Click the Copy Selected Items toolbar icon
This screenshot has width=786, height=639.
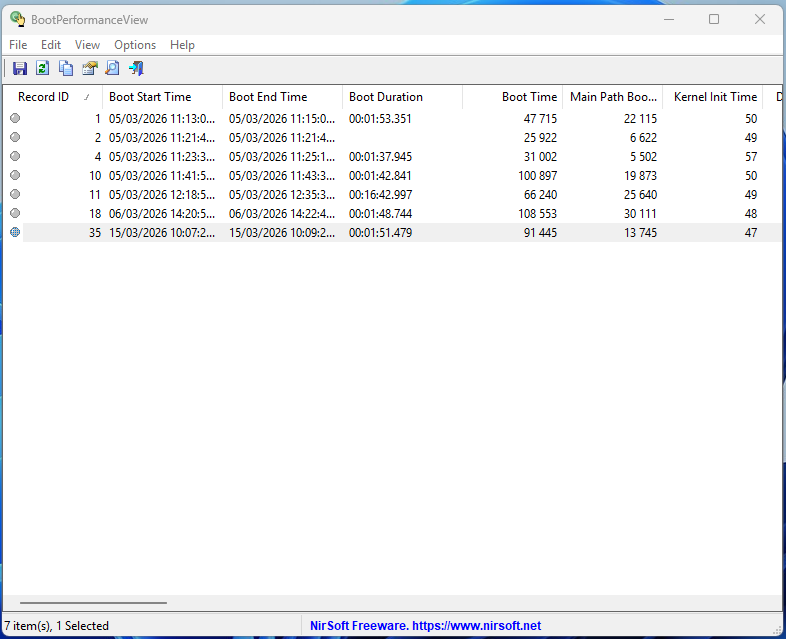click(x=66, y=68)
